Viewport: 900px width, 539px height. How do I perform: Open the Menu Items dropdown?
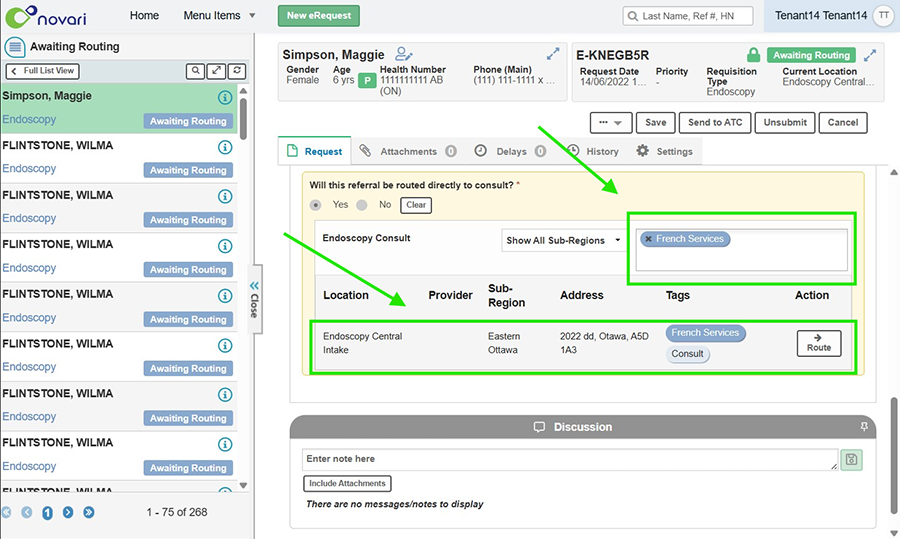click(219, 15)
